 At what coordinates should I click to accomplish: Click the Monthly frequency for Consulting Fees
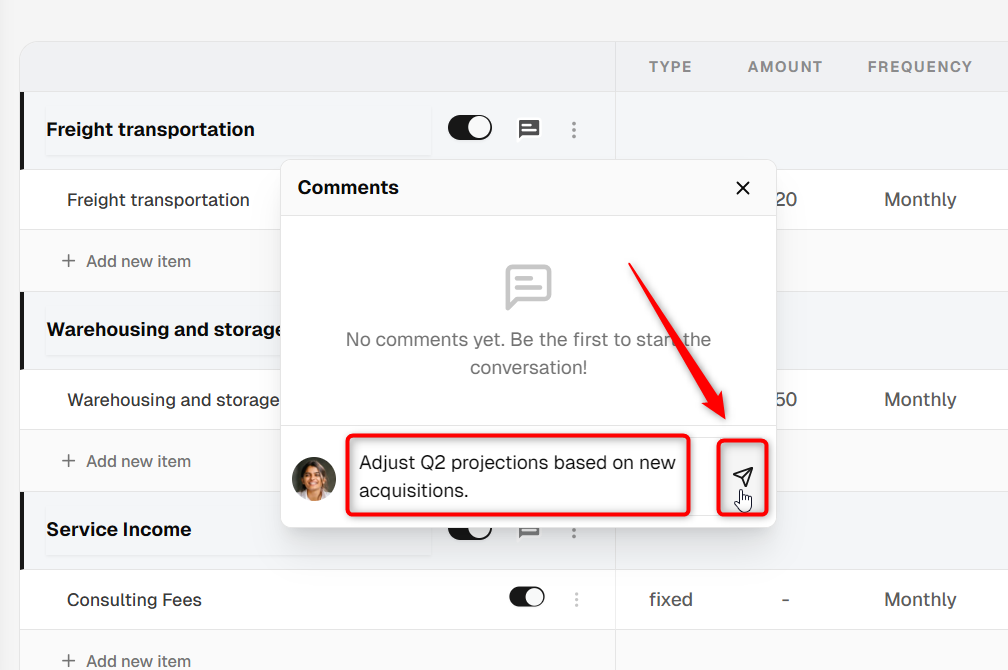click(920, 599)
